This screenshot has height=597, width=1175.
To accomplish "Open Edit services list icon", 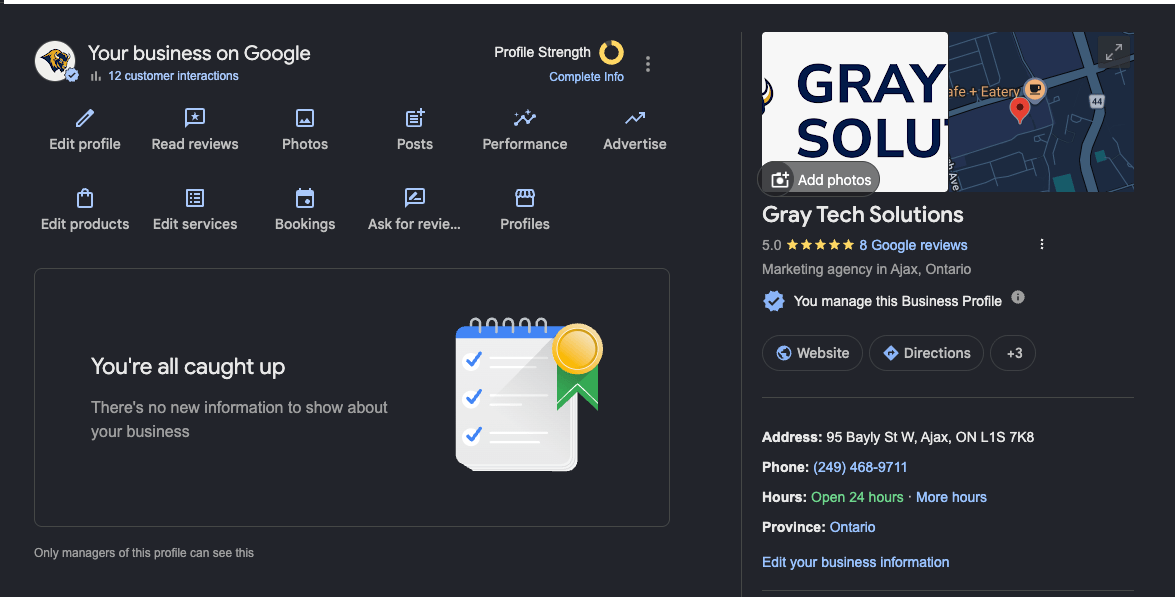I will pos(195,198).
